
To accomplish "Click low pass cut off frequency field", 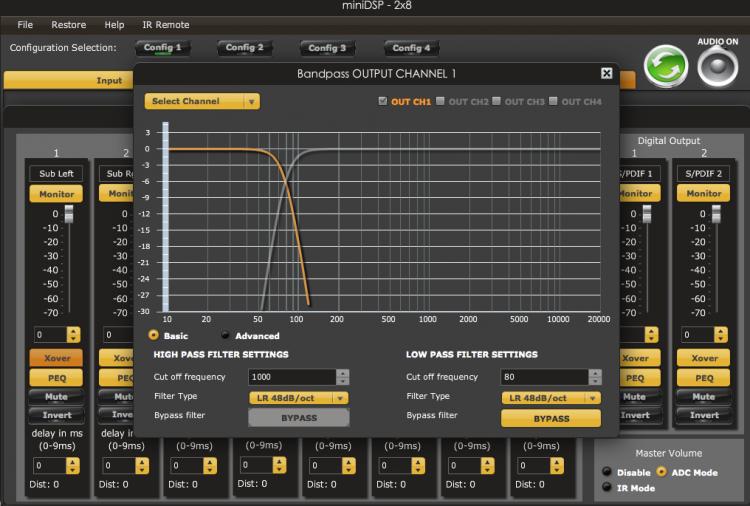I will (544, 377).
